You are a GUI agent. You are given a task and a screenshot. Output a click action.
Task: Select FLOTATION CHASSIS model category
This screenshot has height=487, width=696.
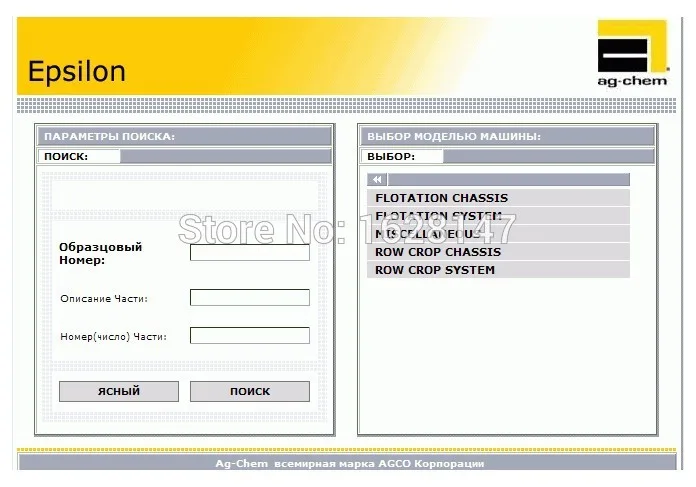[x=498, y=198]
